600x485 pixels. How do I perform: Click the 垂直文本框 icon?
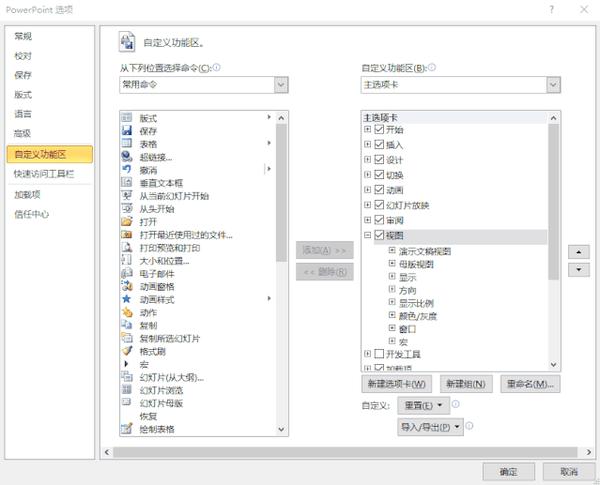(x=127, y=183)
